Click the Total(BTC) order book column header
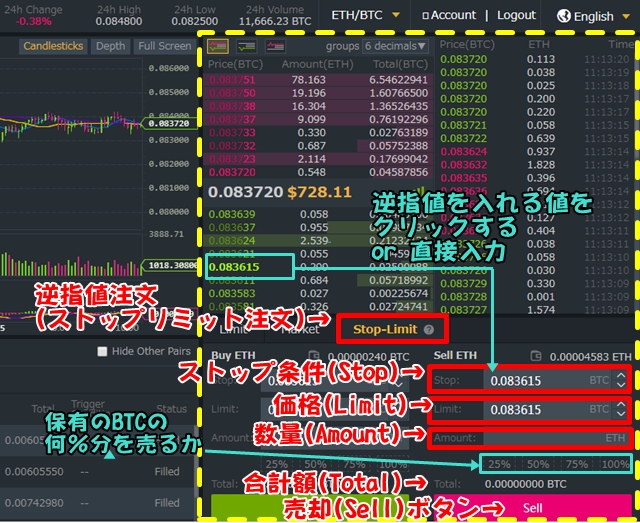Image resolution: width=640 pixels, height=523 pixels. [x=400, y=64]
